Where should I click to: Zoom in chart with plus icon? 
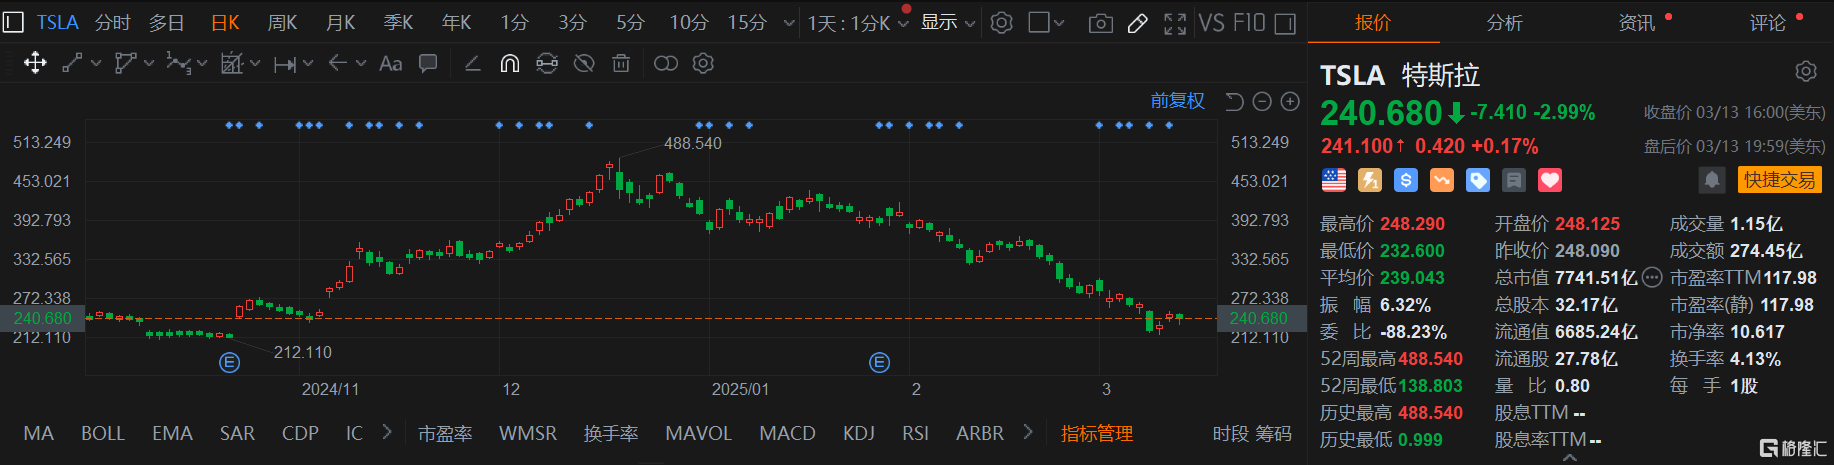pyautogui.click(x=1290, y=101)
